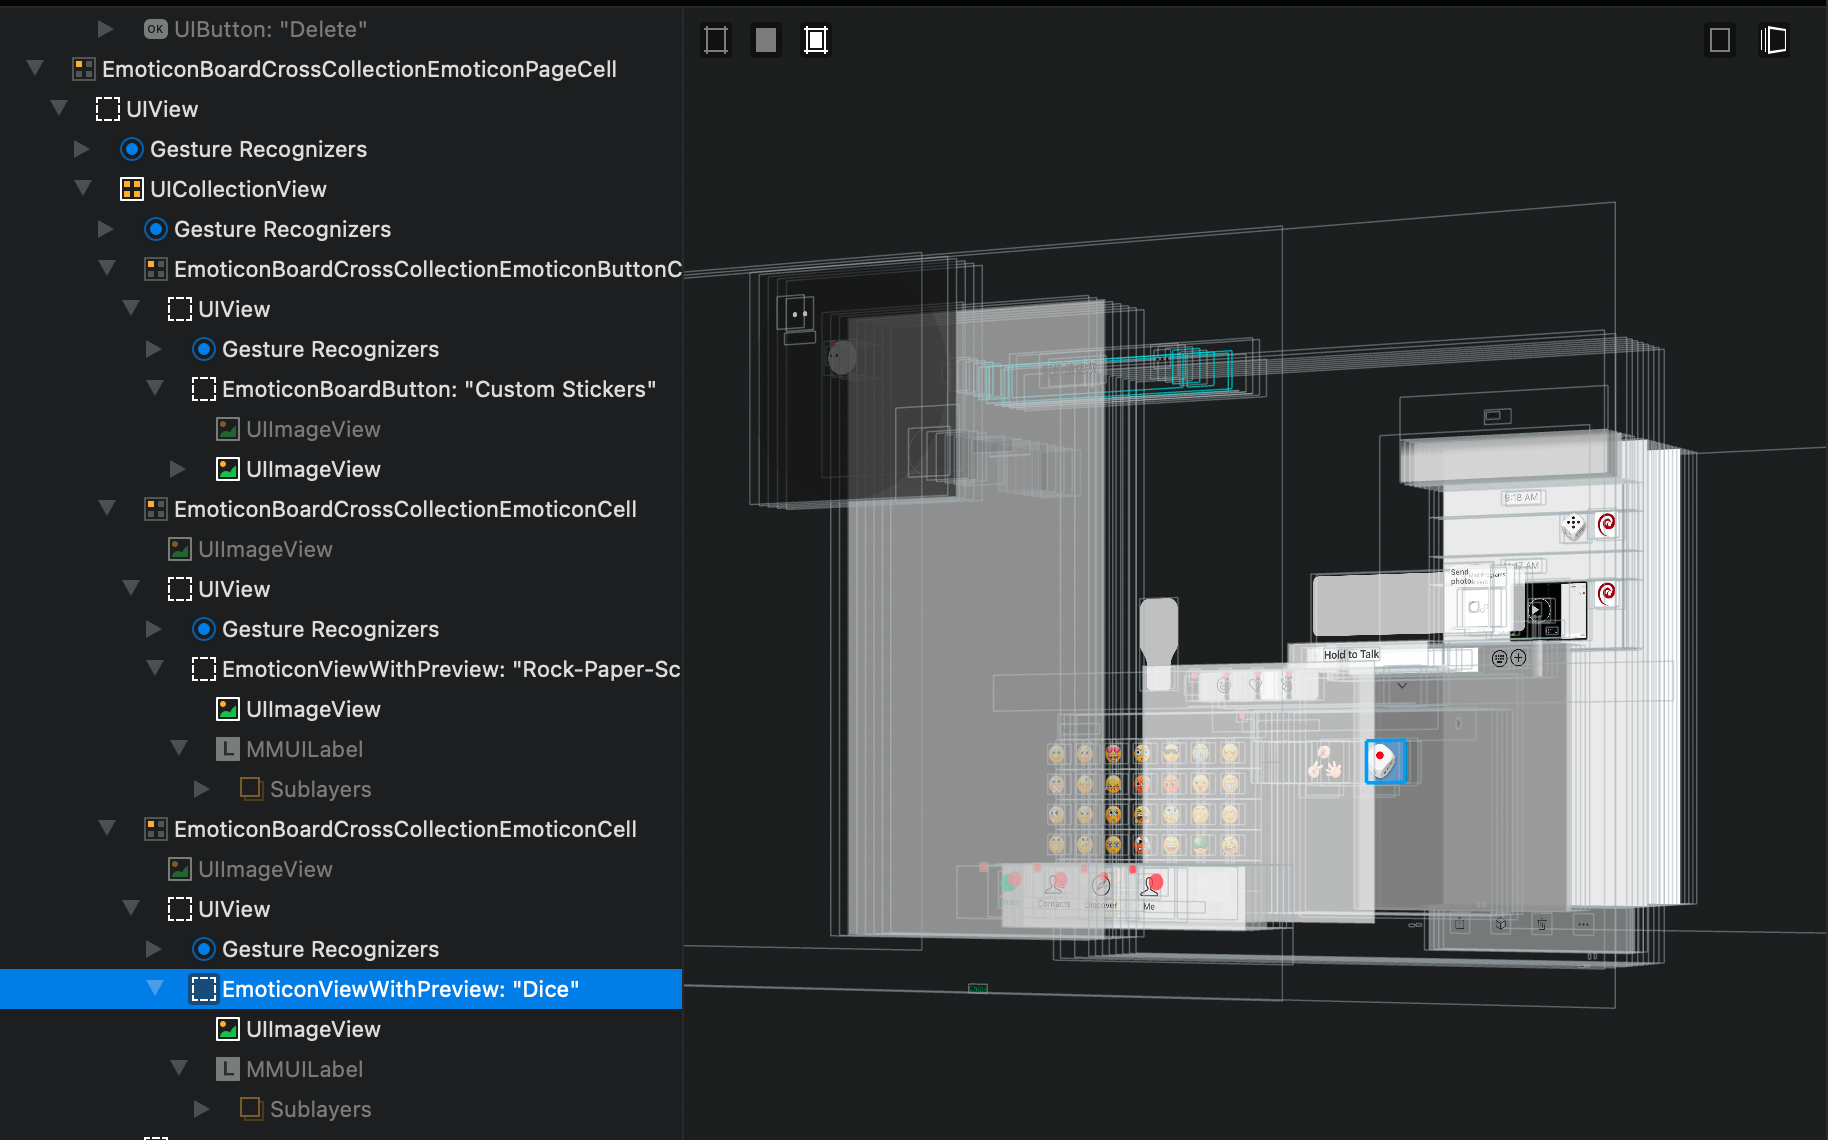Click the Hold to Talk layer in canvas
Image resolution: width=1828 pixels, height=1140 pixels.
tap(1351, 655)
